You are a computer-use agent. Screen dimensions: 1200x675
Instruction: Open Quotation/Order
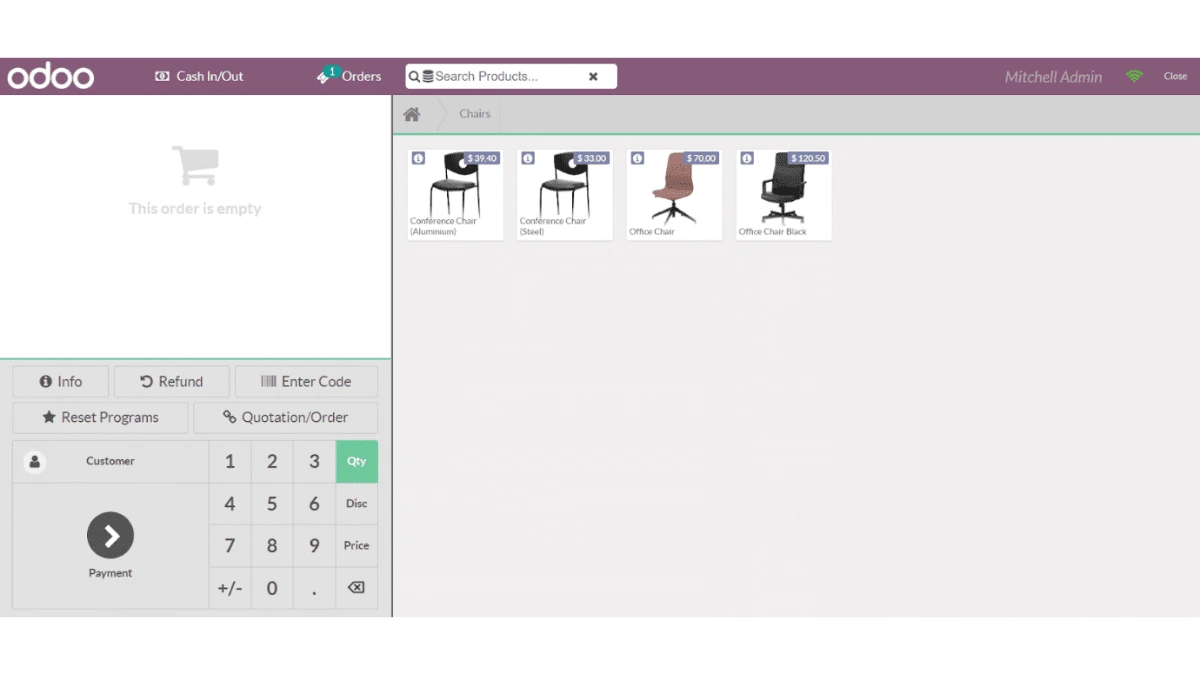[285, 418]
